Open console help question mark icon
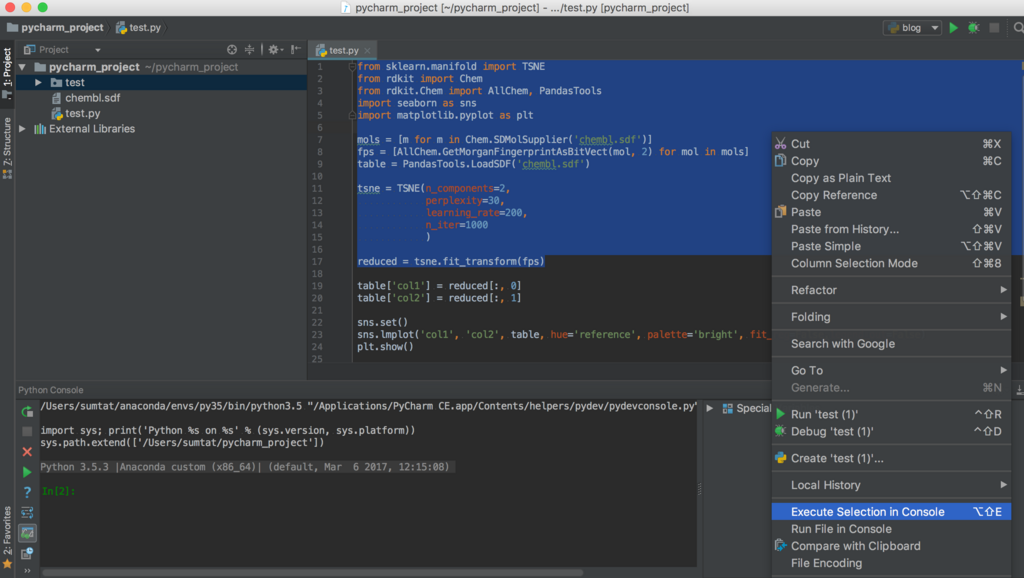1024x578 pixels. (27, 492)
